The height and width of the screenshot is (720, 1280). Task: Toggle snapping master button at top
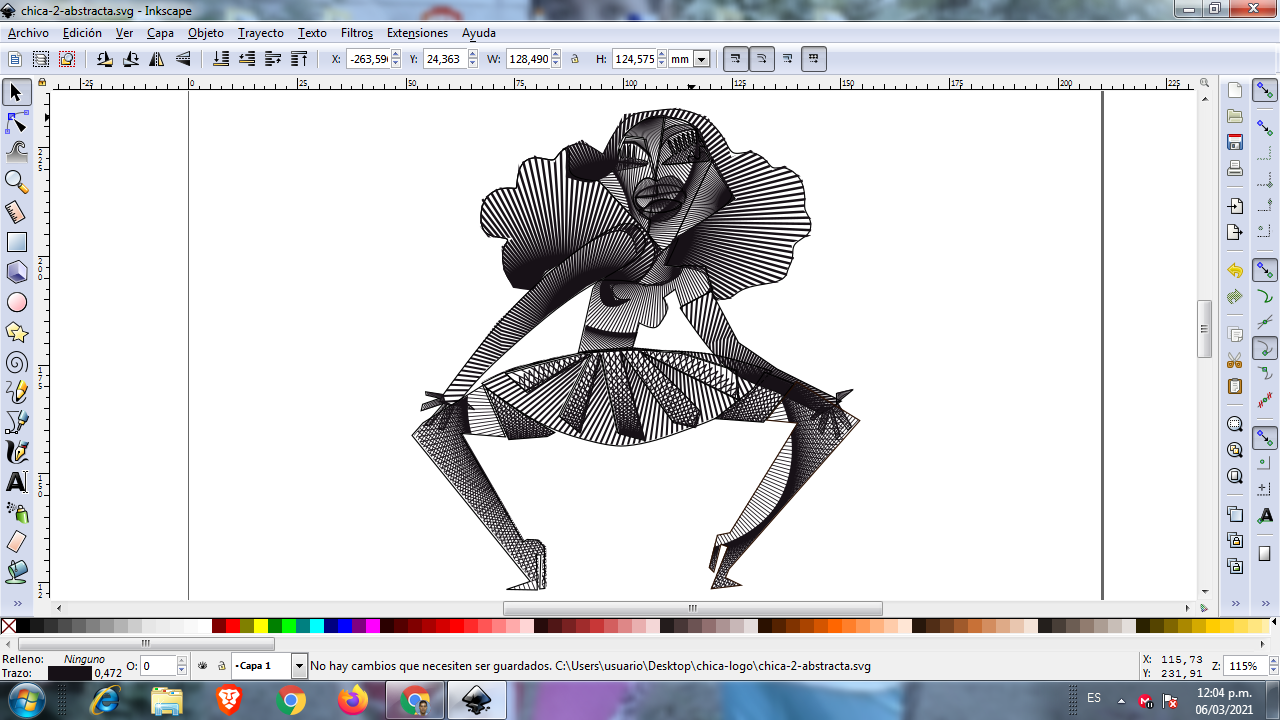pos(1265,90)
